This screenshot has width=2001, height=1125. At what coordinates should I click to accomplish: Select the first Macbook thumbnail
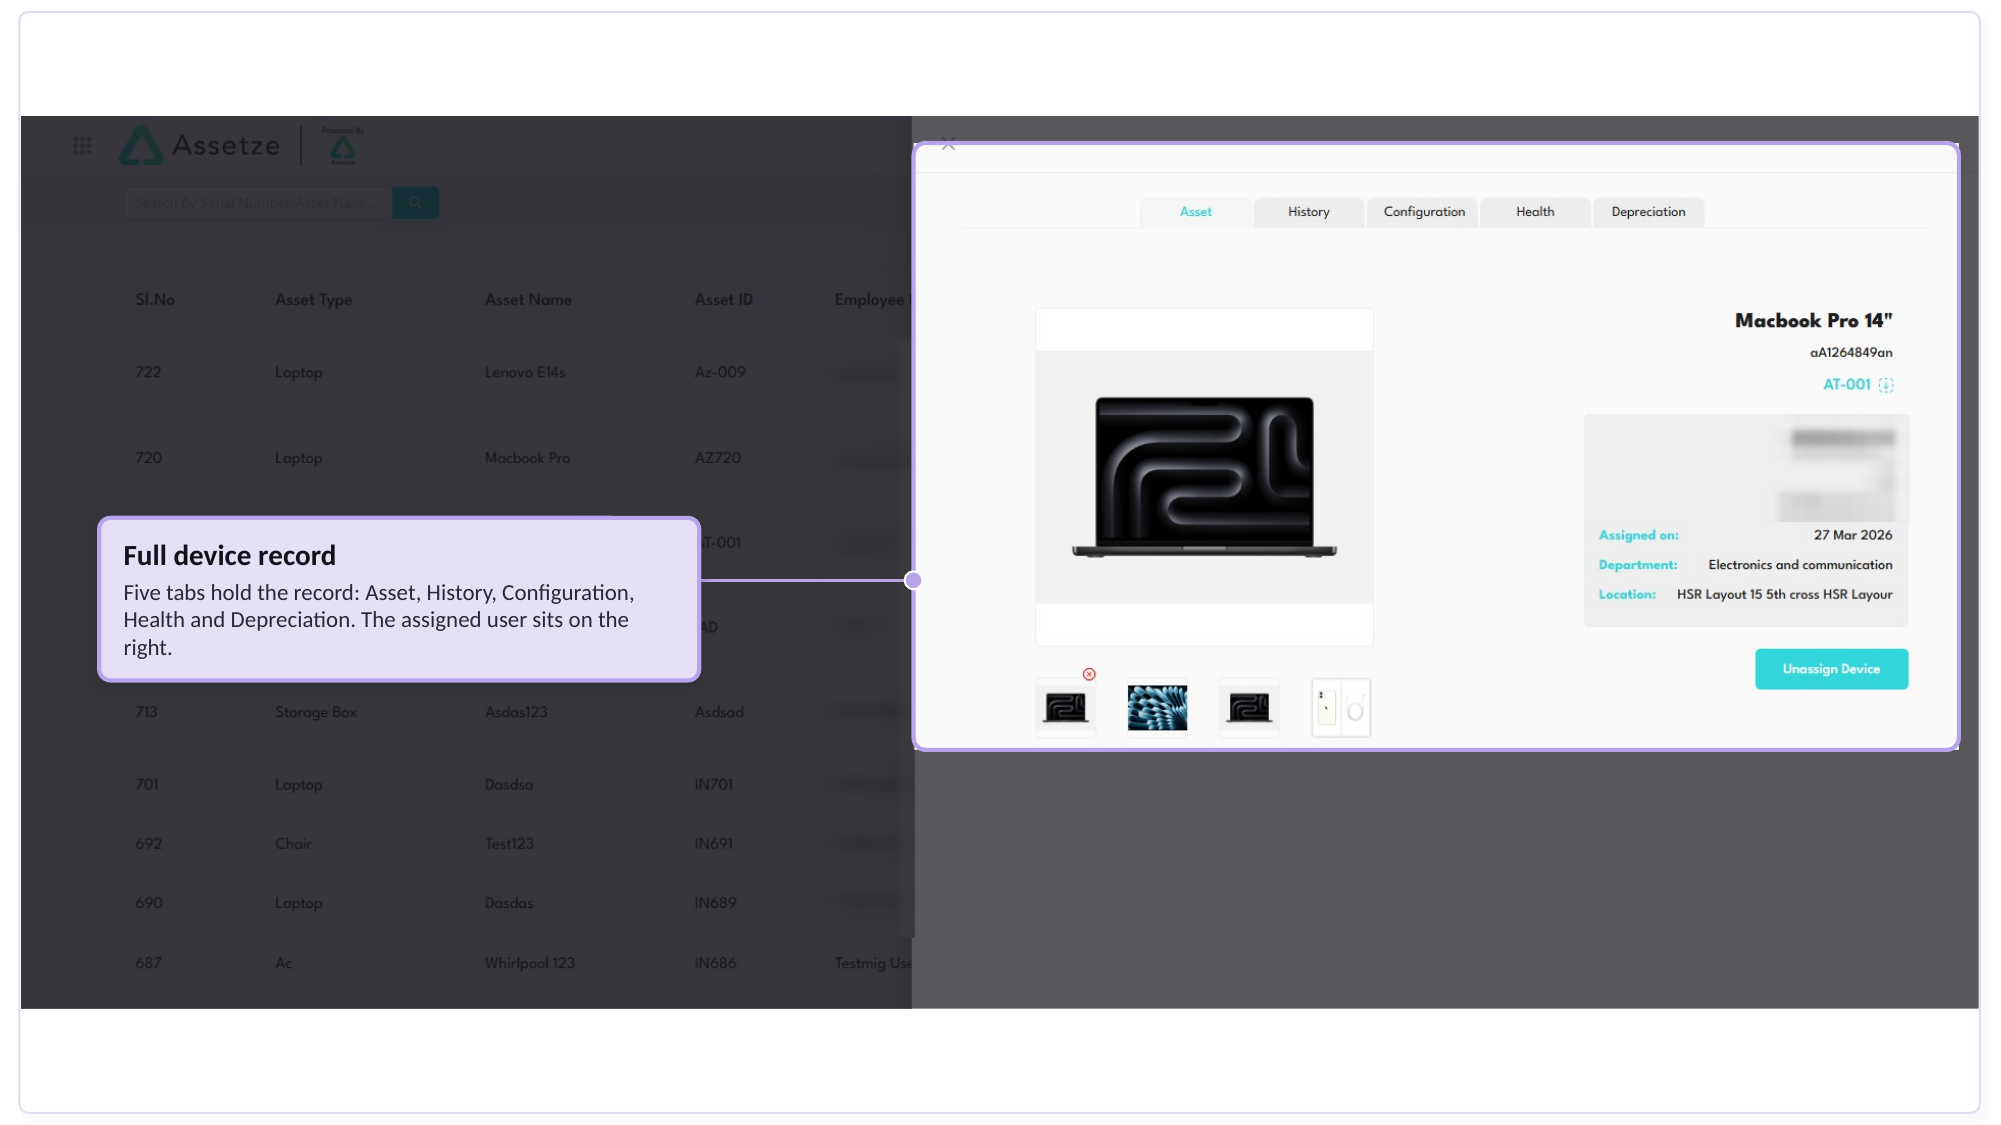(1065, 708)
